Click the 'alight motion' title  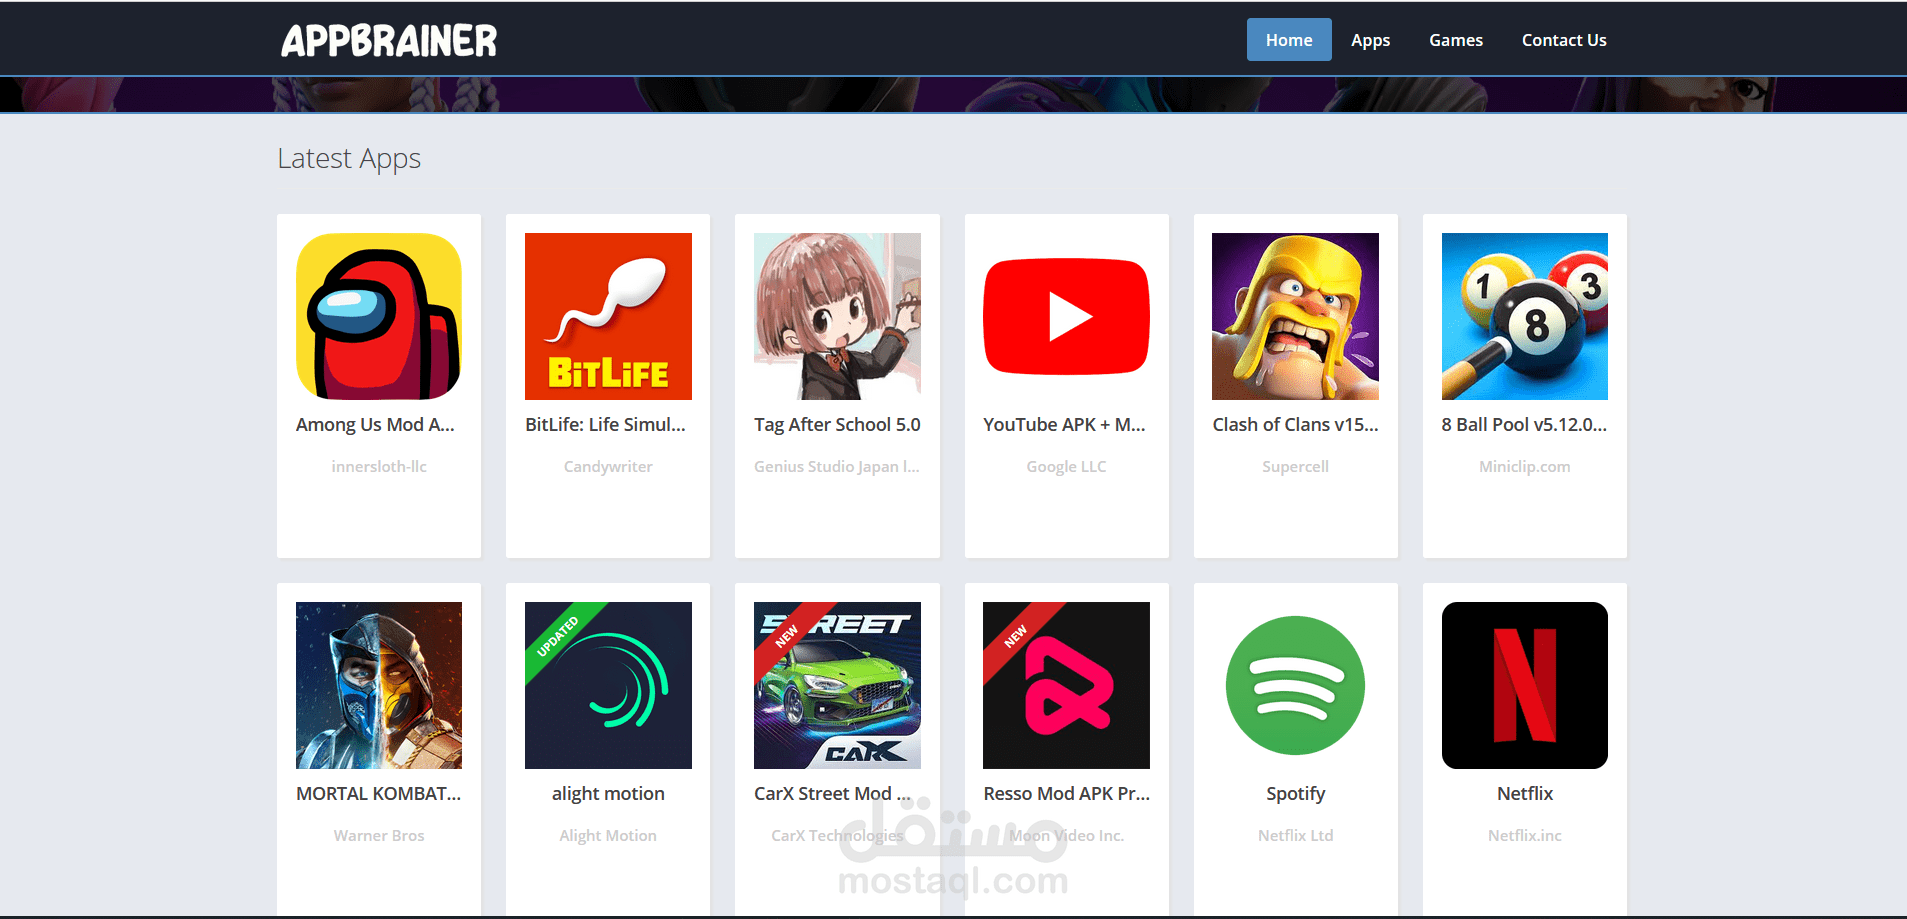608,793
